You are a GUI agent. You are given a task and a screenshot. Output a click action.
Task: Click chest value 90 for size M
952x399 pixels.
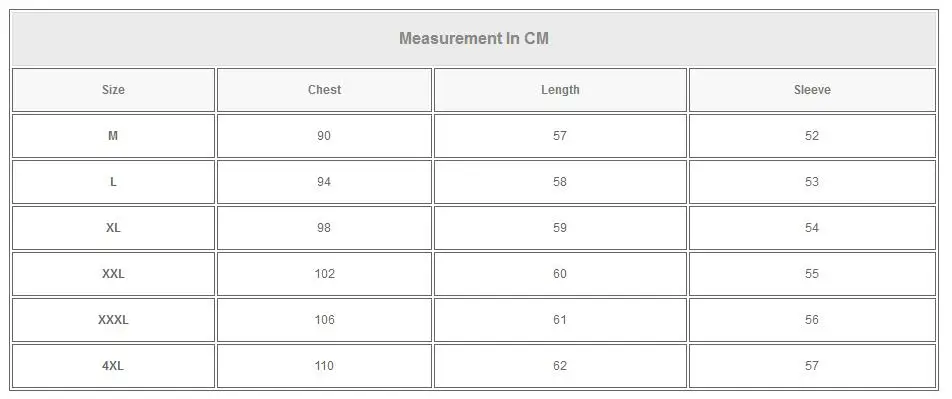point(324,136)
